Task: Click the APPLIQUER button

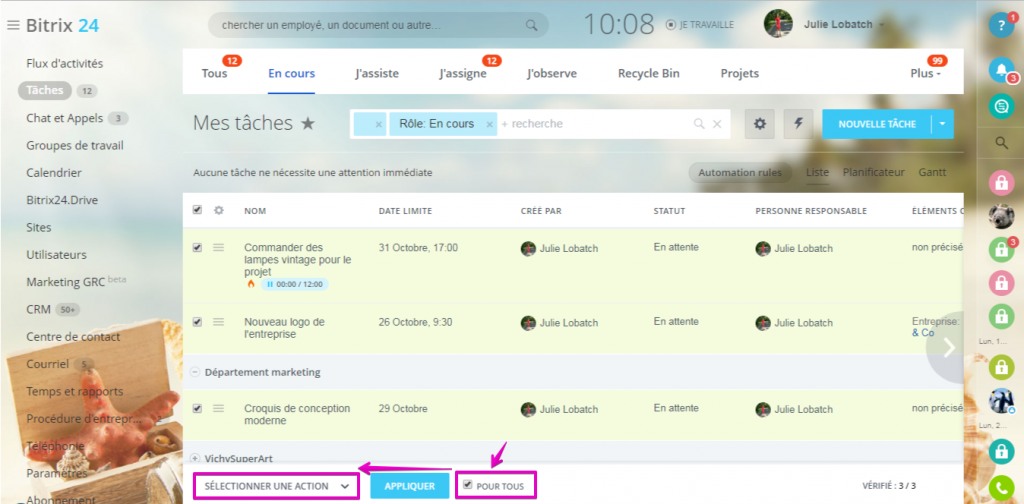Action: pyautogui.click(x=409, y=486)
